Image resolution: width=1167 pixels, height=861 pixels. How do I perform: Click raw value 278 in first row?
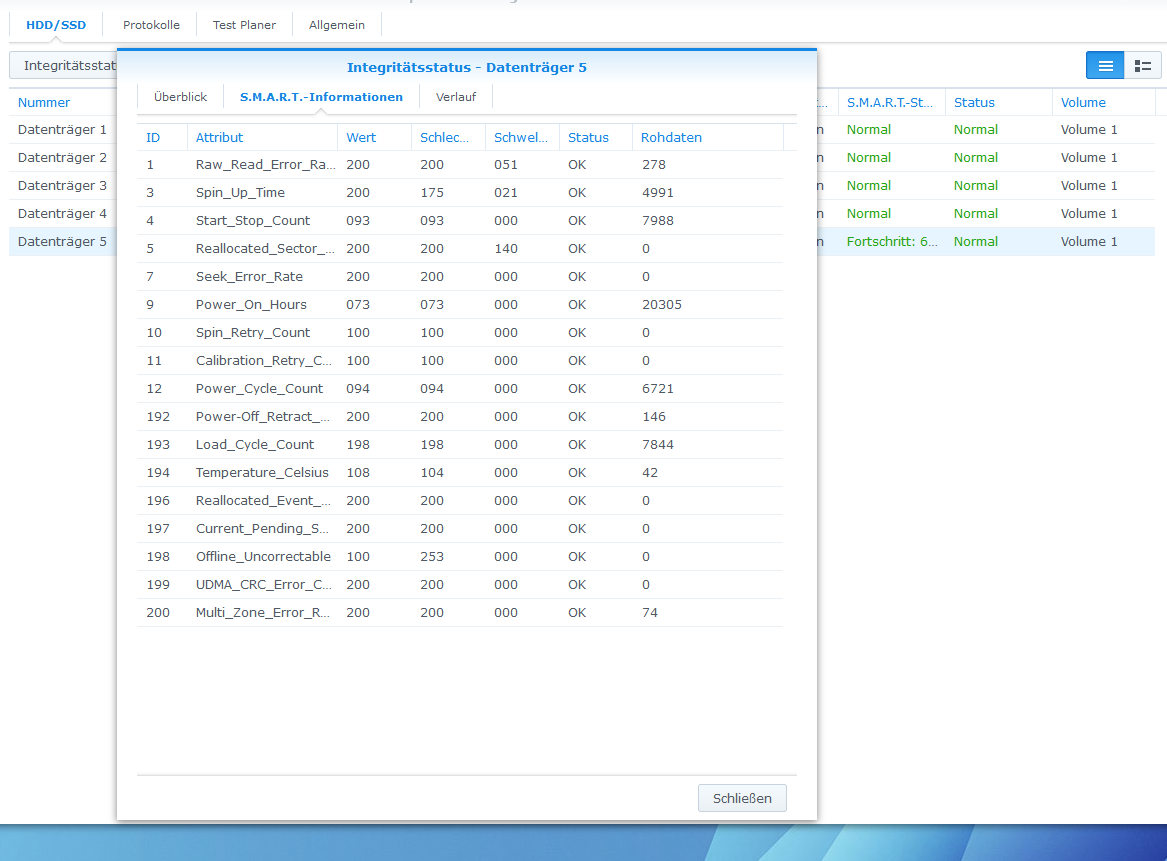pyautogui.click(x=653, y=164)
